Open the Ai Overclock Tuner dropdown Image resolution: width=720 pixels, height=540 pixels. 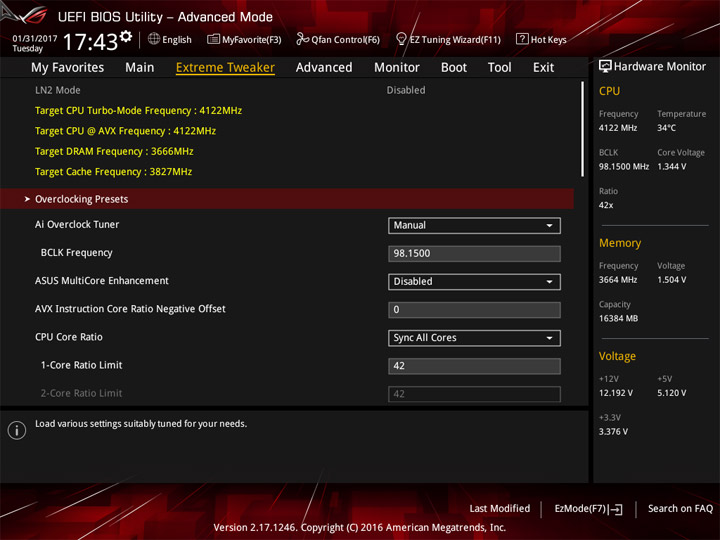(474, 225)
